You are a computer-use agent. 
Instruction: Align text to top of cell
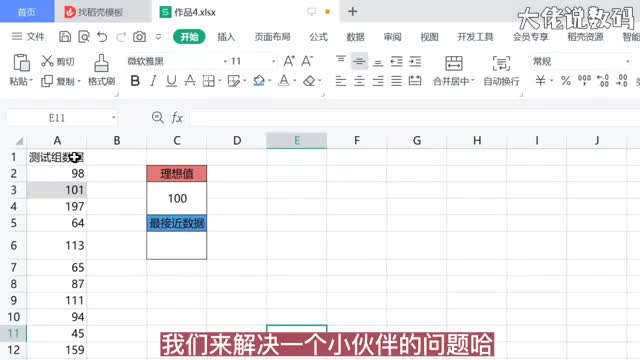tap(341, 61)
